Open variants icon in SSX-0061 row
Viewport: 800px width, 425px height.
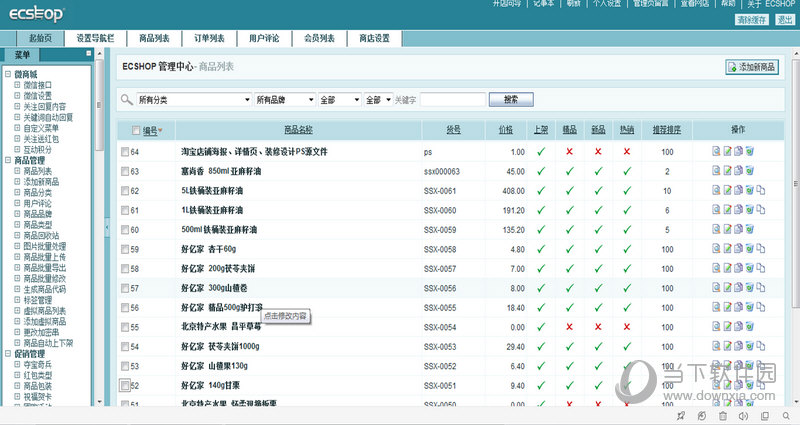click(761, 190)
